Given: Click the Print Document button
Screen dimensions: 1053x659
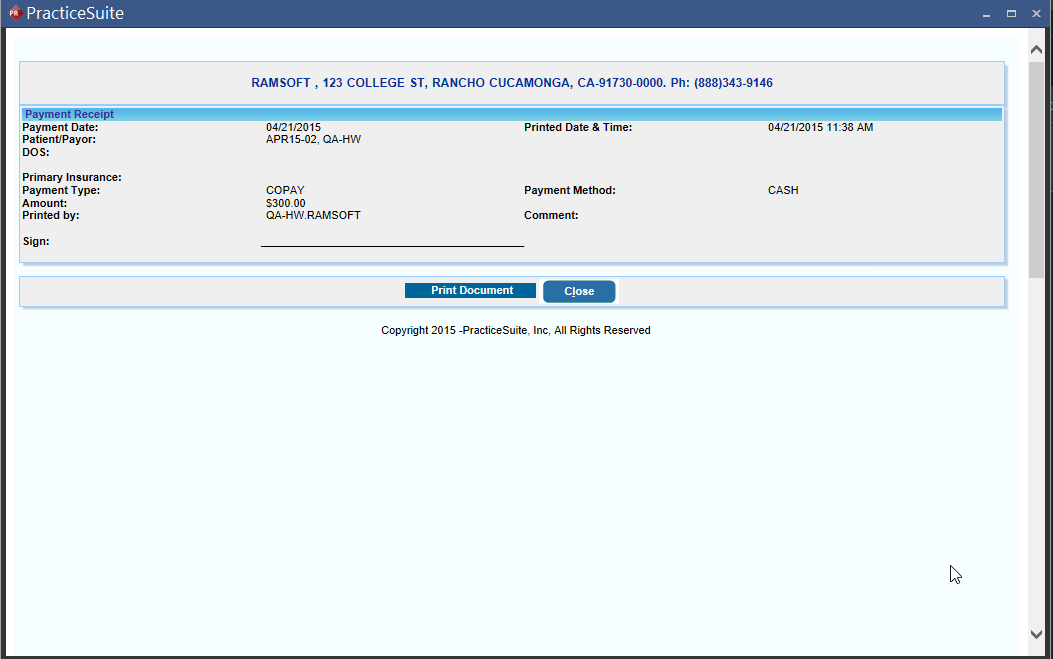Looking at the screenshot, I should (470, 290).
